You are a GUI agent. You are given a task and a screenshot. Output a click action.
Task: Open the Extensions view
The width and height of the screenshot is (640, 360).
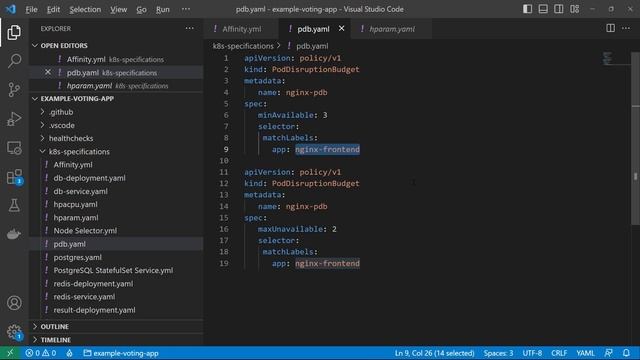pyautogui.click(x=14, y=177)
